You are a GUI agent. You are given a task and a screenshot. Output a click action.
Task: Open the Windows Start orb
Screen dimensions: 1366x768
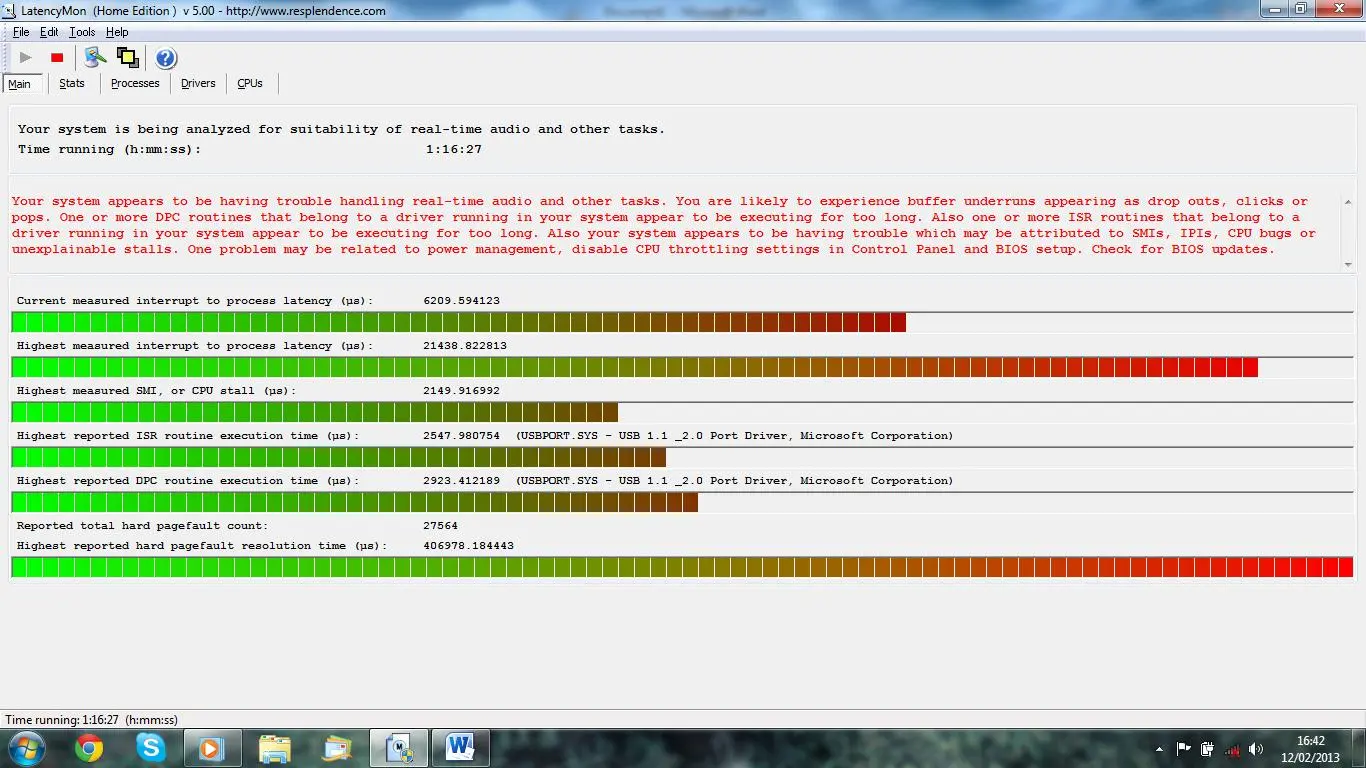point(26,747)
